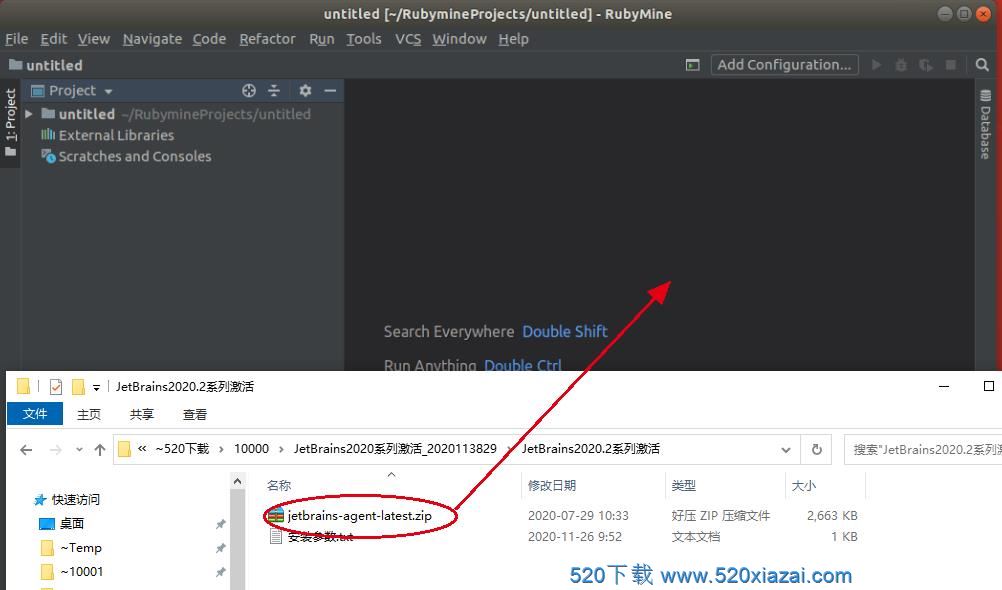Click the terminal icon beside Add Configuration
The height and width of the screenshot is (590, 1002).
tap(693, 65)
